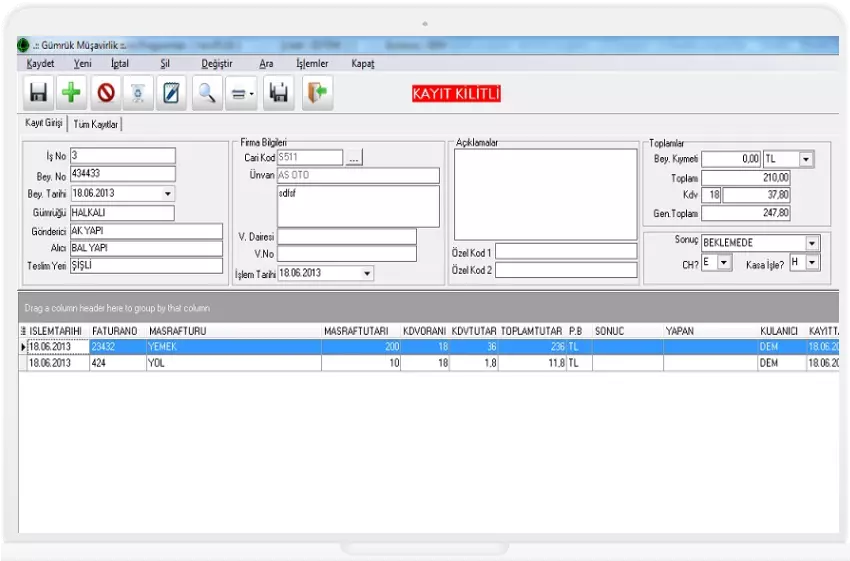This screenshot has width=850, height=561.
Task: Click the MASRAFTUTARI column header
Action: point(356,330)
